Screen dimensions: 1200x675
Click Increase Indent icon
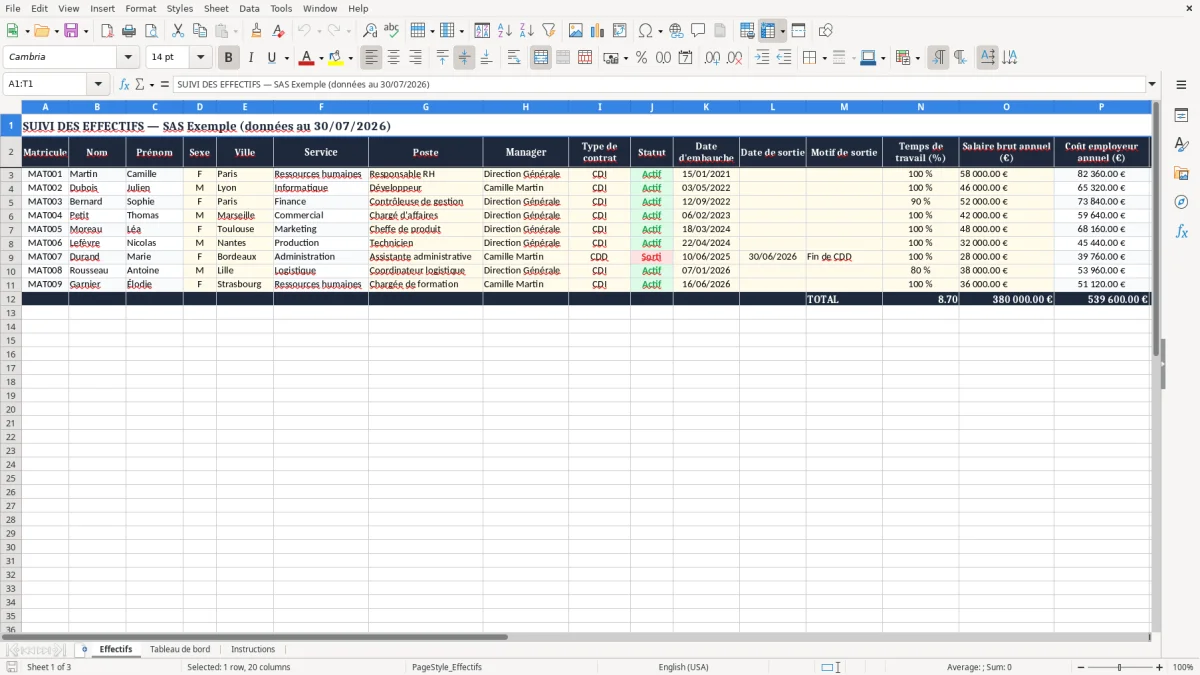coord(762,58)
